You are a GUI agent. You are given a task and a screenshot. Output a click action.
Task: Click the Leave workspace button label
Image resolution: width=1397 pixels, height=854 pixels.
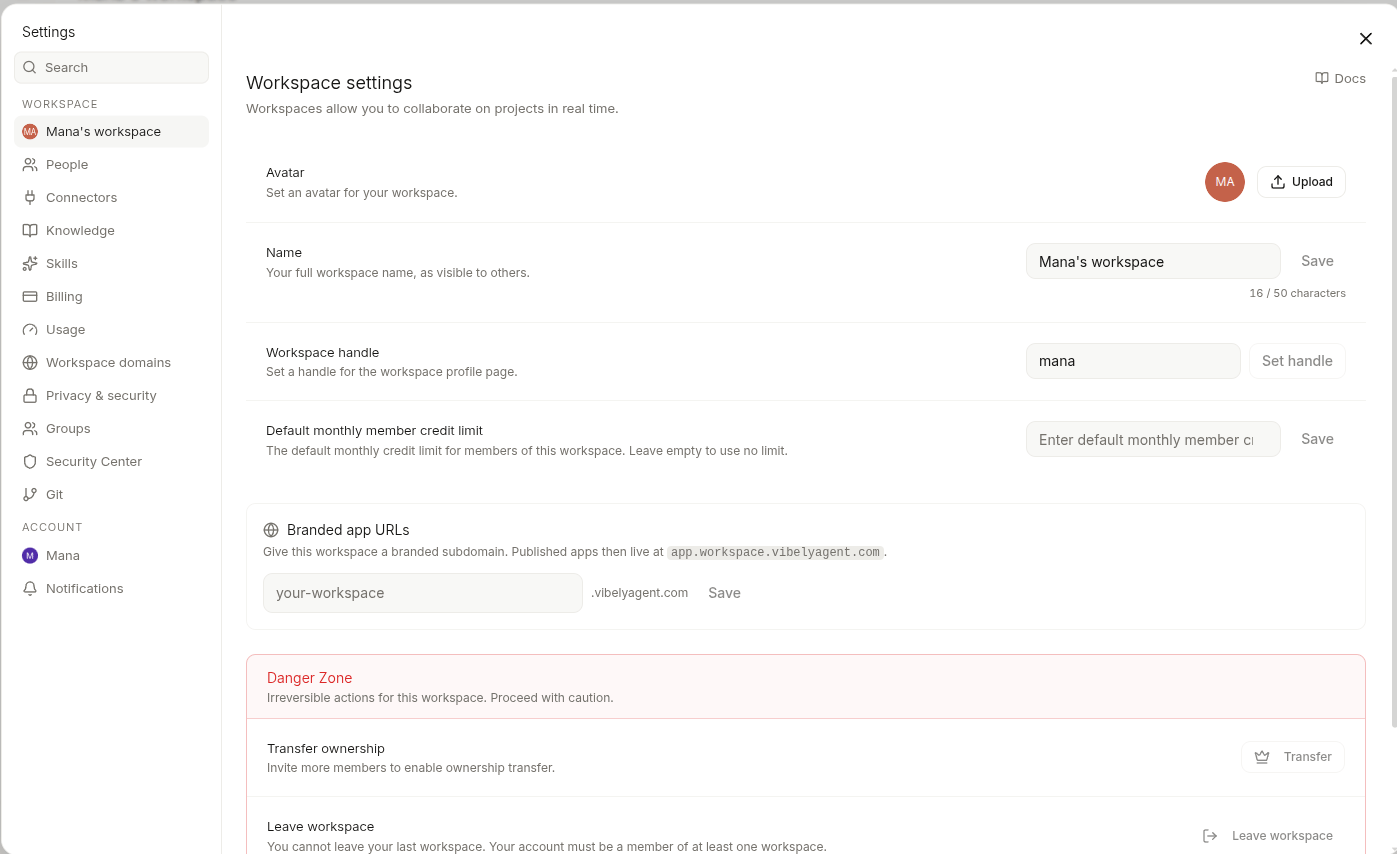click(1282, 836)
